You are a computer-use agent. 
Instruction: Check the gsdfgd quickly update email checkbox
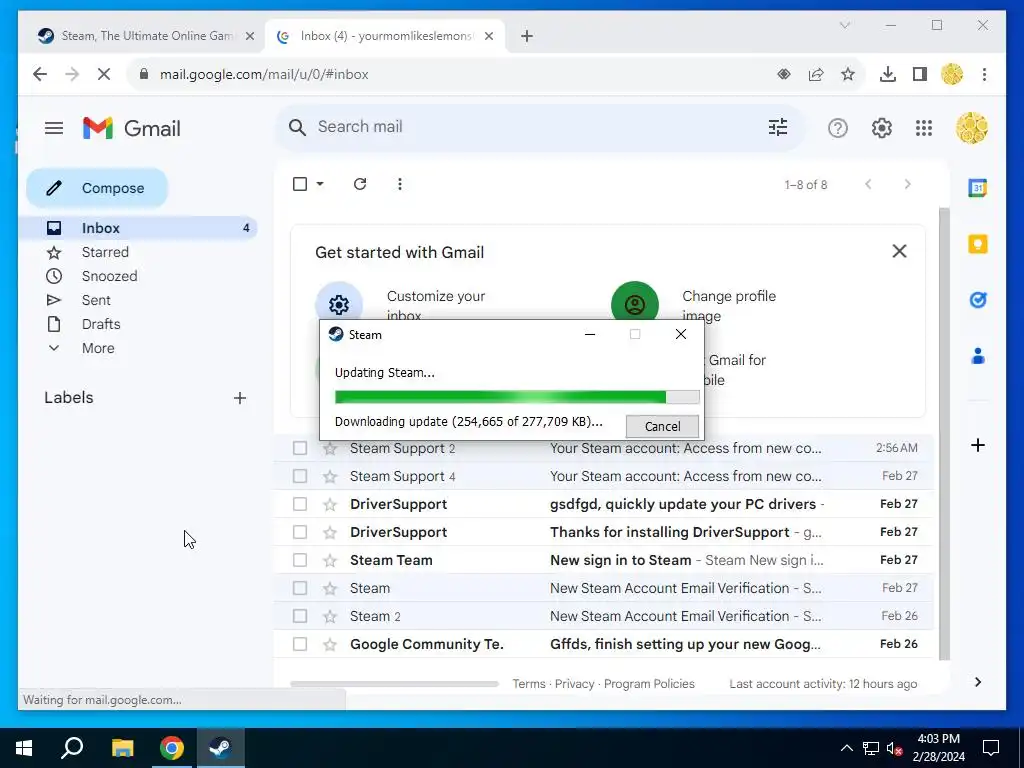300,504
